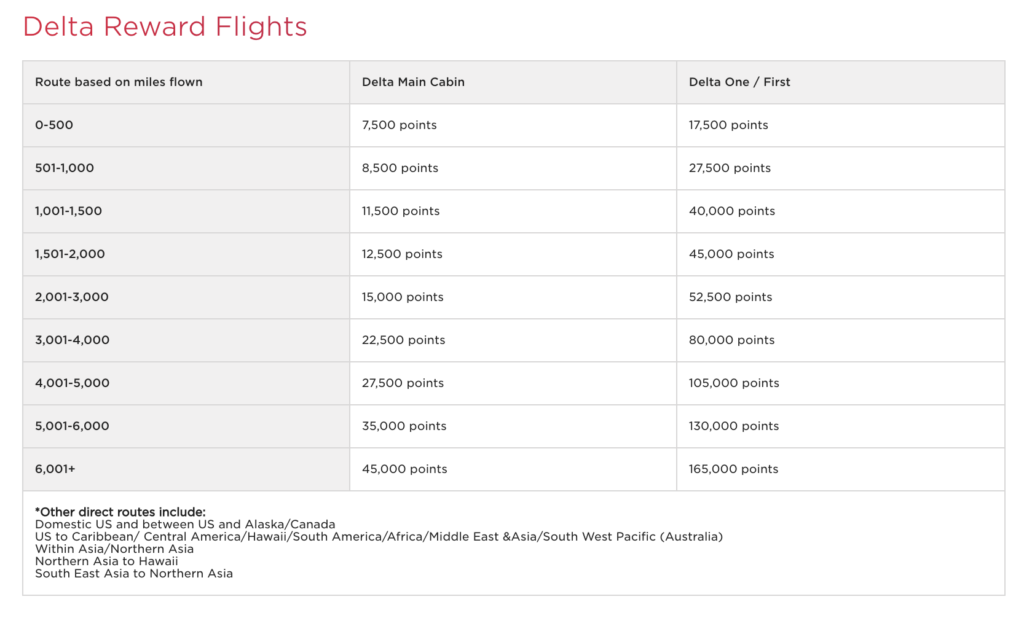Image resolution: width=1024 pixels, height=618 pixels.
Task: Select the 5,001-6,000 route row label
Action: pos(72,426)
